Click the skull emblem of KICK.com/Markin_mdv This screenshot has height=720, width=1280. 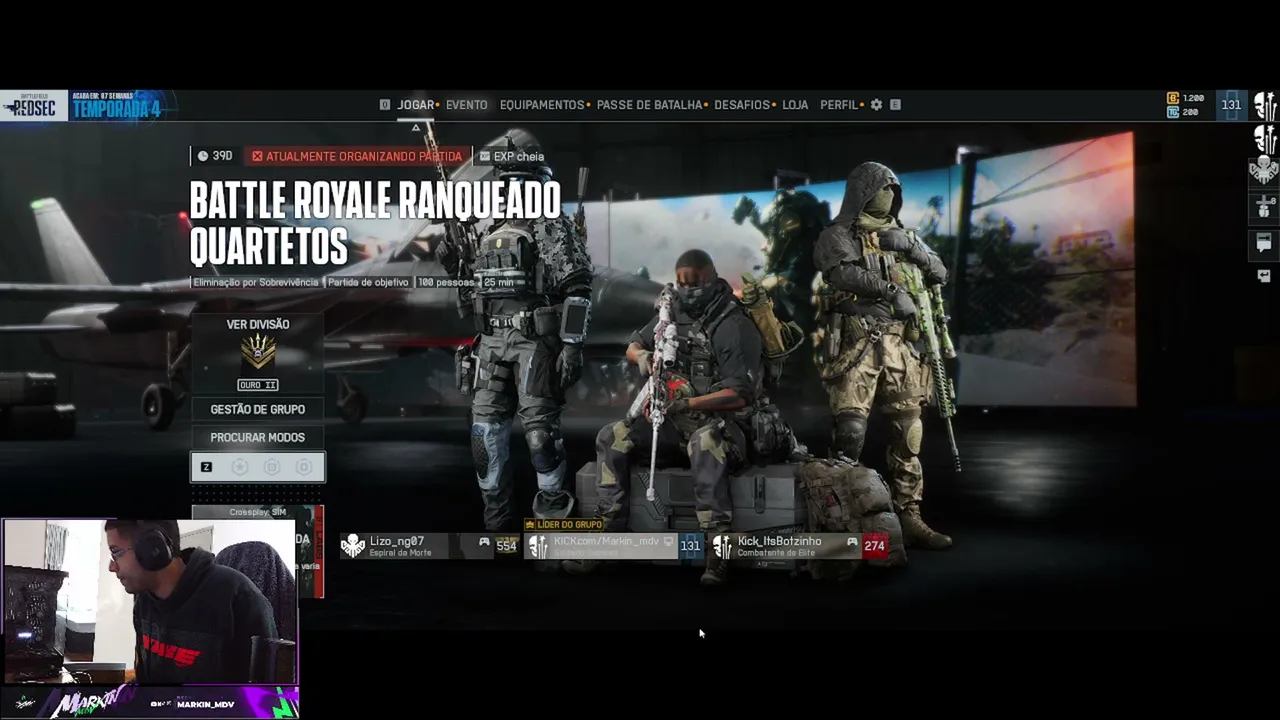click(538, 546)
